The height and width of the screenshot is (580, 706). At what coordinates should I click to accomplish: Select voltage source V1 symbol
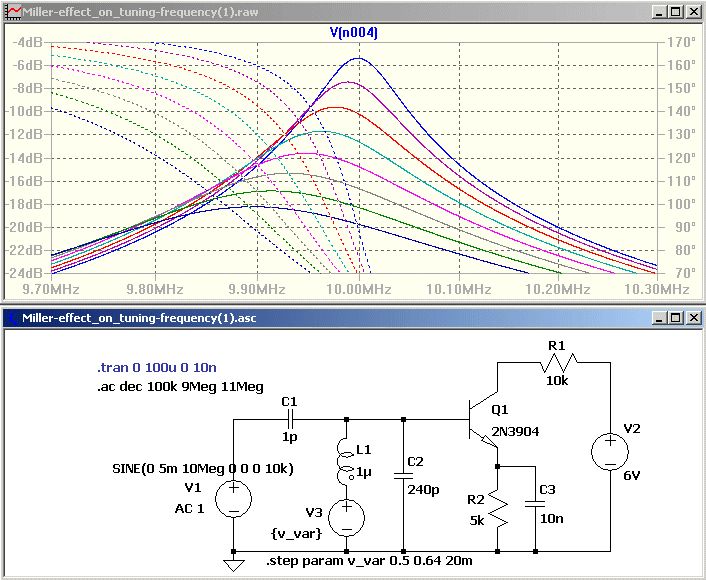point(233,498)
